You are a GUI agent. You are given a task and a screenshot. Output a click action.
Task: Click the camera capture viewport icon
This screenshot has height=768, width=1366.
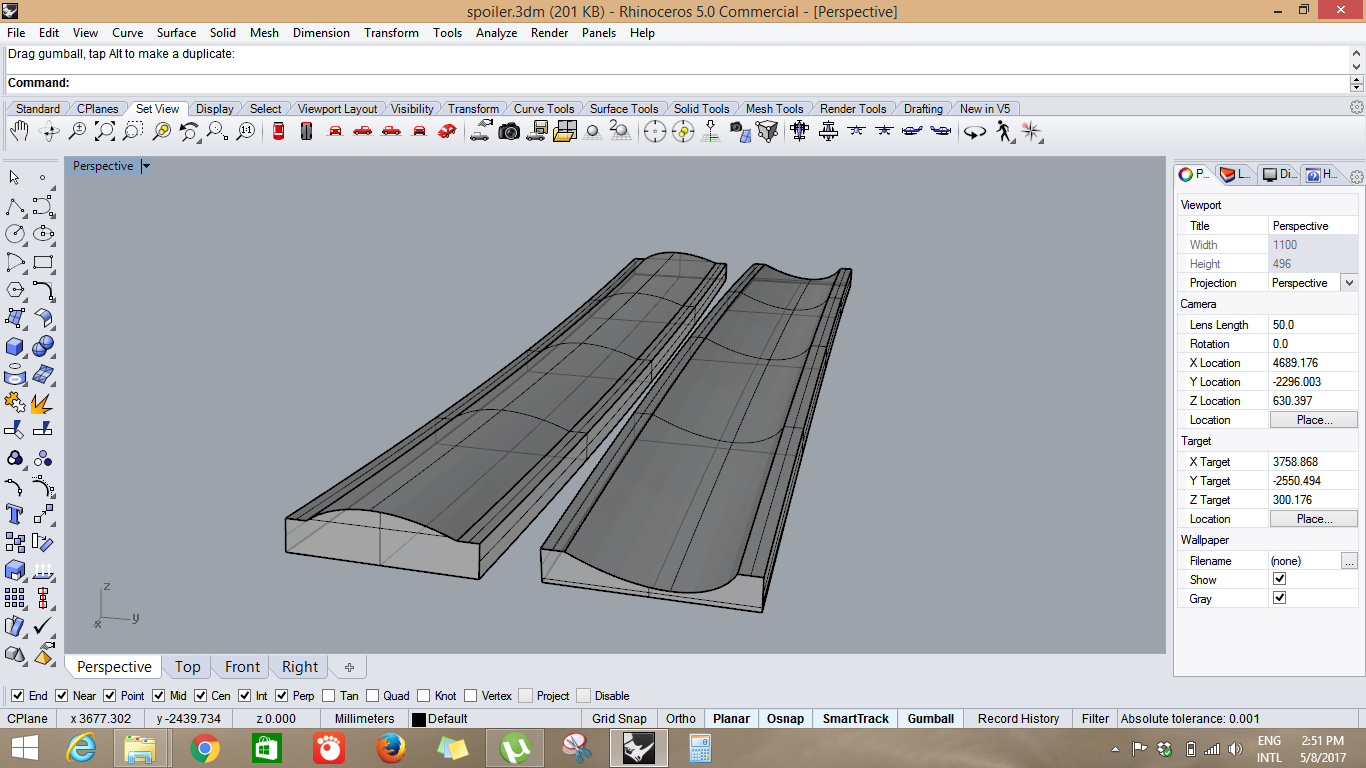[509, 131]
